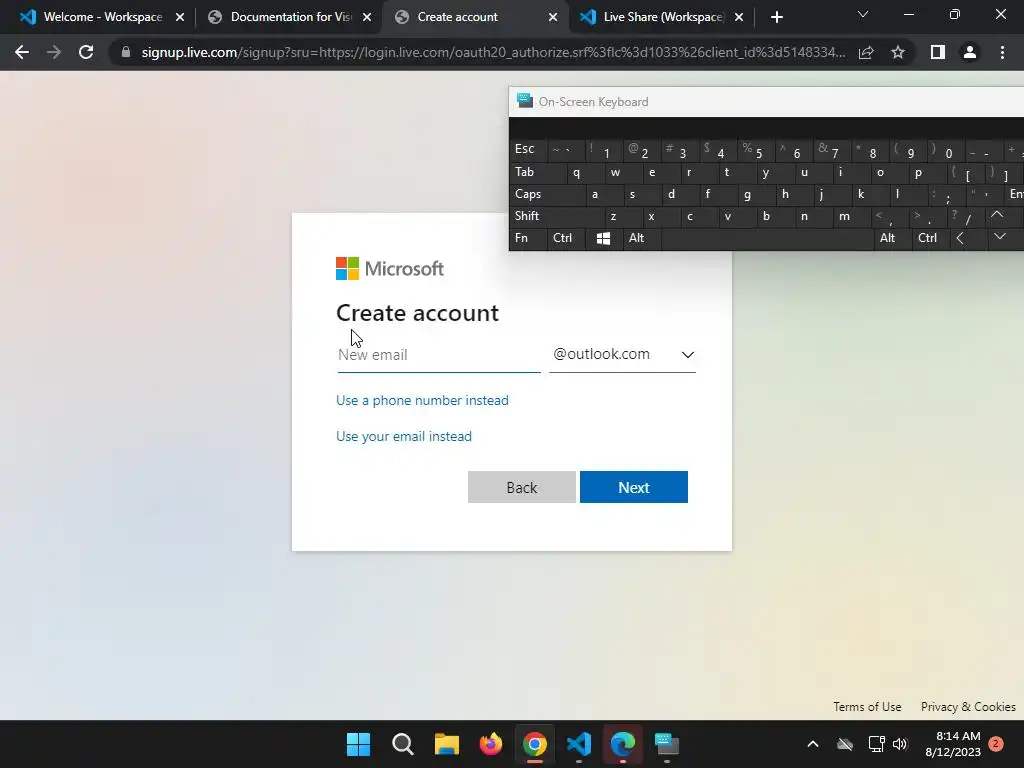Toggle Fn key on On-Screen Keyboard
This screenshot has width=1024, height=768.
[528, 238]
